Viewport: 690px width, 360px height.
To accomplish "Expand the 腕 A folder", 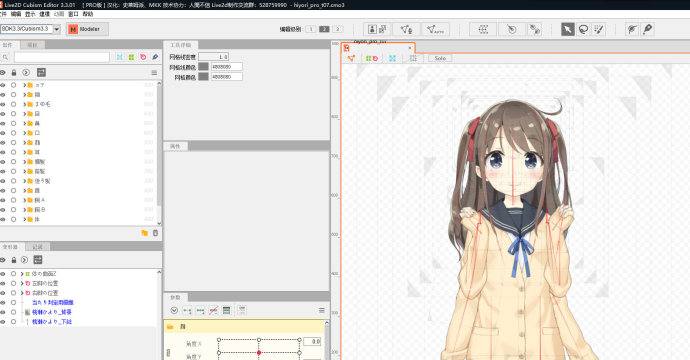I will coord(25,200).
